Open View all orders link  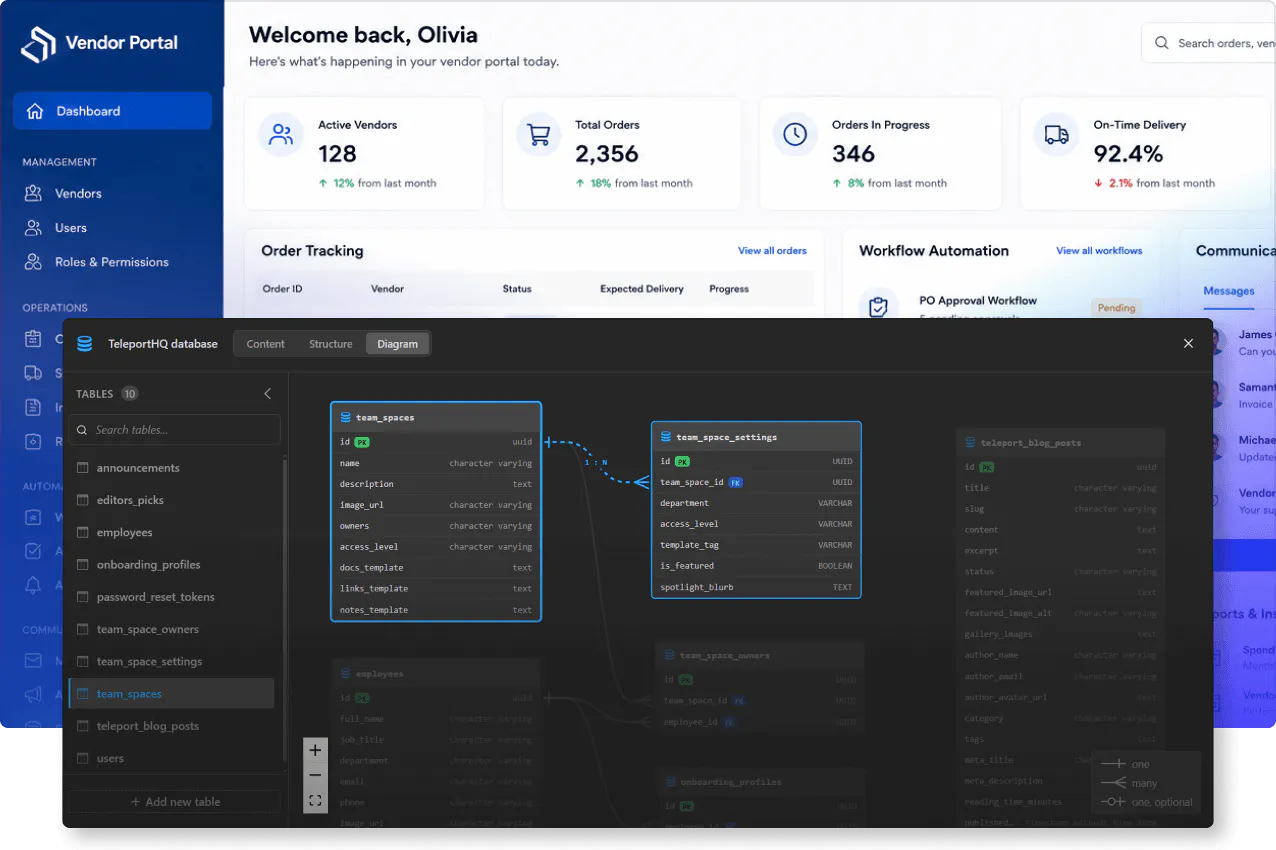772,251
